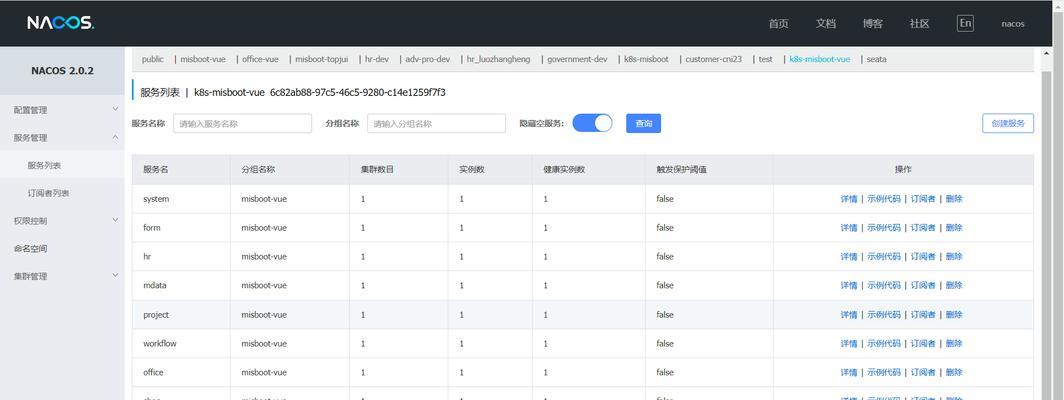Select the public namespace tab
The image size is (1064, 400).
153,59
